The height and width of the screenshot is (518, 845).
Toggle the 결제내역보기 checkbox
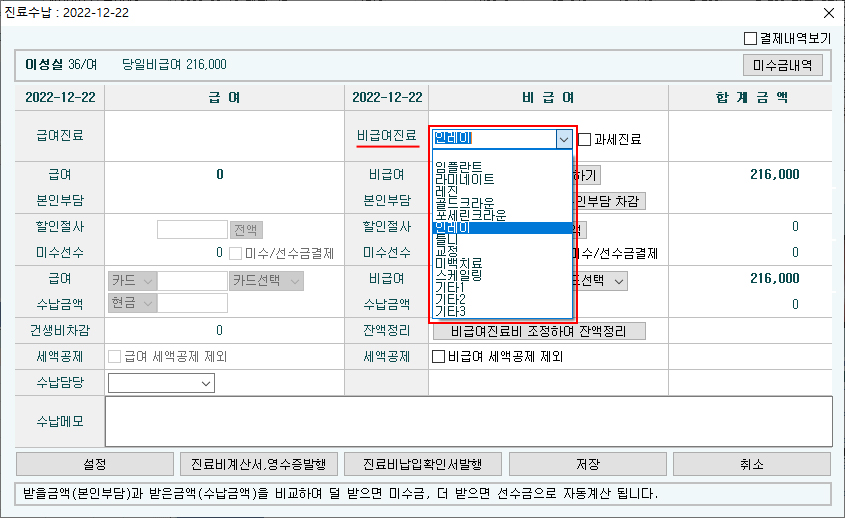click(x=751, y=39)
